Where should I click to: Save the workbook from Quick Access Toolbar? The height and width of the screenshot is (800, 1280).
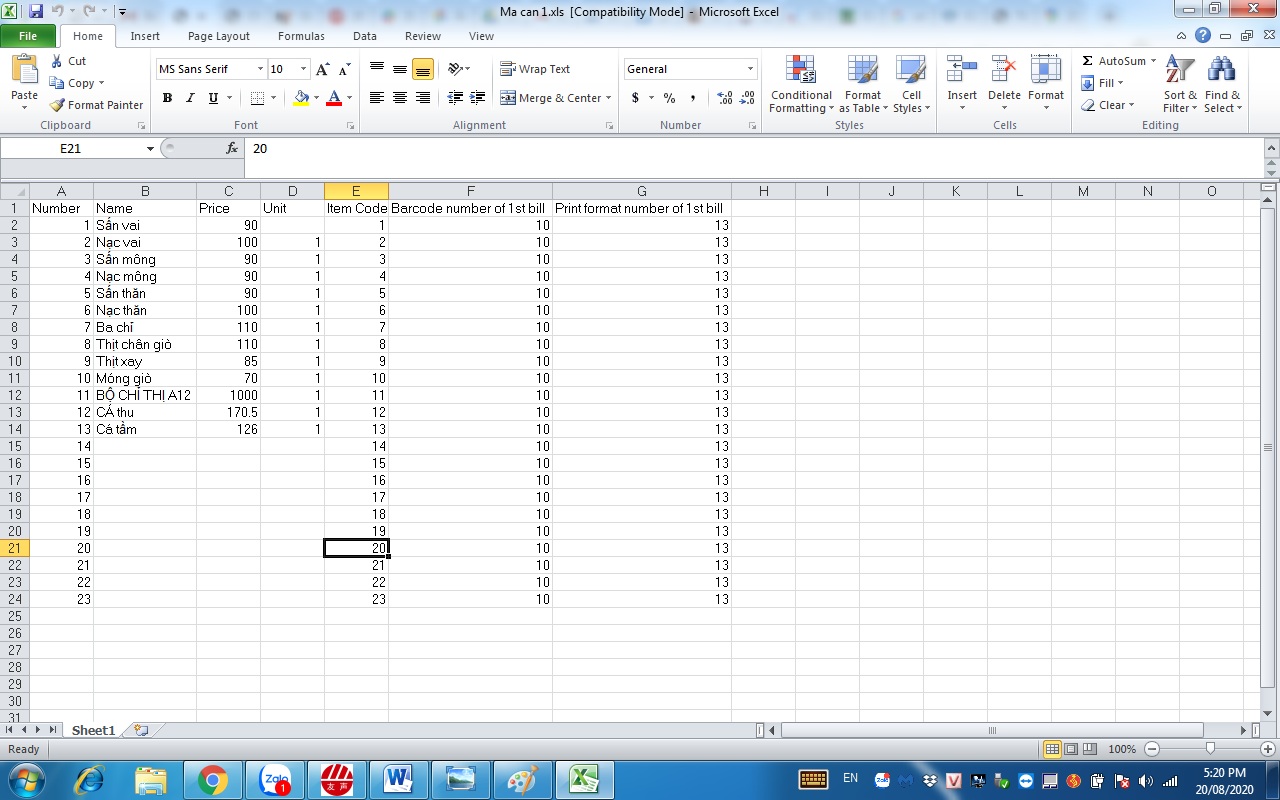36,12
